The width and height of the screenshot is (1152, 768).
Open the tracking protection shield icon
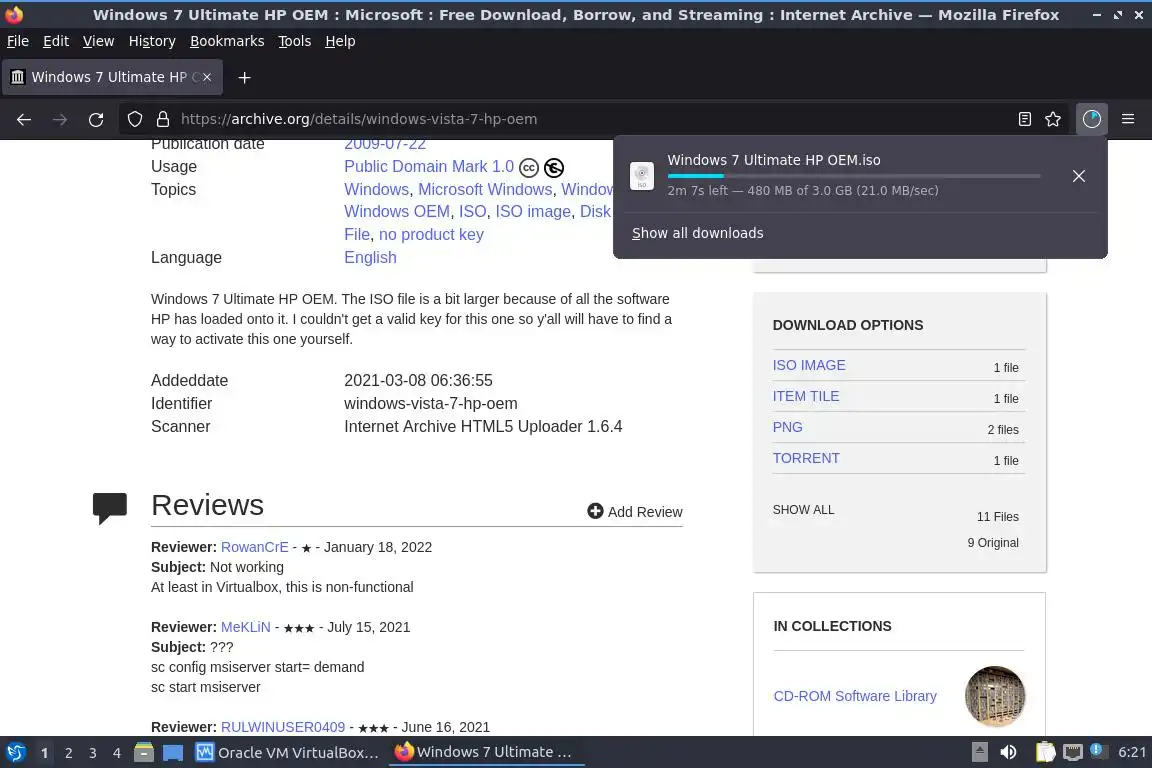pyautogui.click(x=134, y=119)
